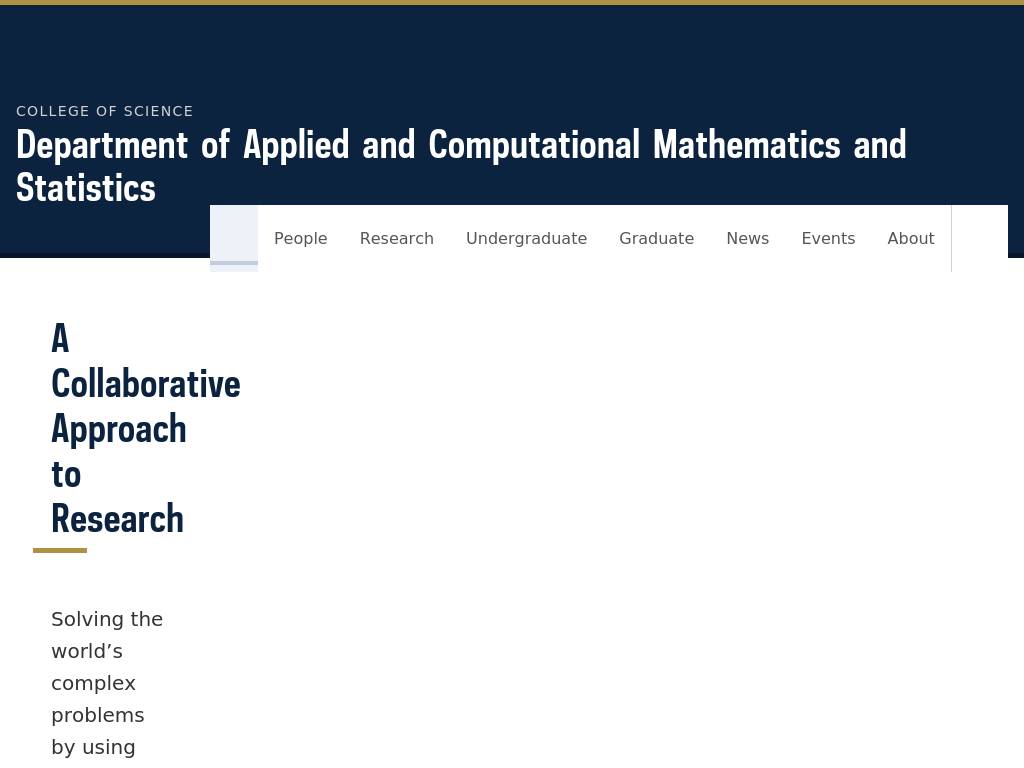The image size is (1024, 768).
Task: Click the 'Solving the world's' paragraph text
Action: (106, 634)
